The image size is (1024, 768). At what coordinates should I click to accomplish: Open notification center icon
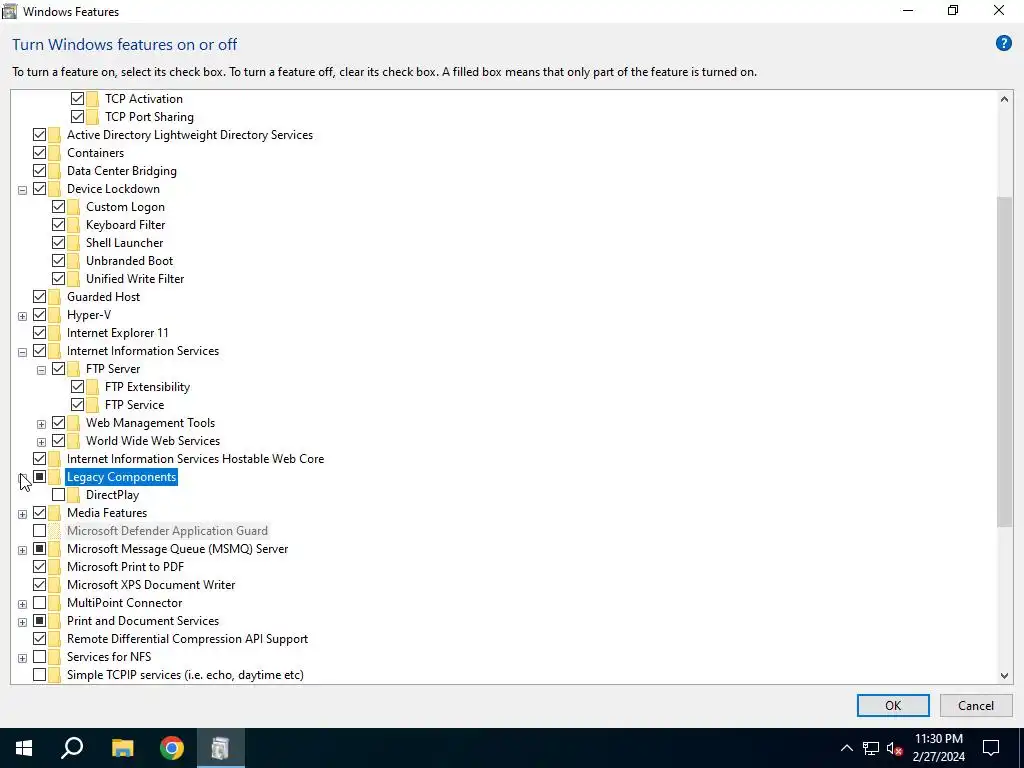point(991,748)
